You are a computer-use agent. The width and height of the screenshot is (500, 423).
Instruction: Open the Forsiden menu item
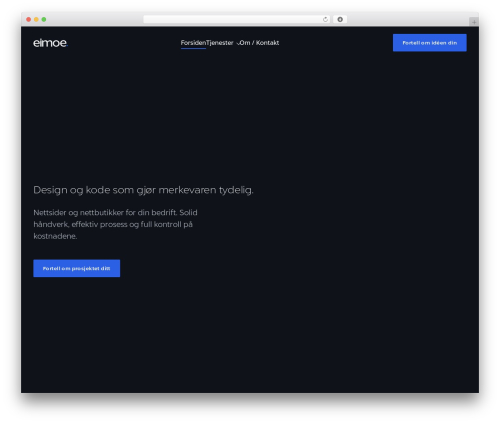(x=193, y=43)
